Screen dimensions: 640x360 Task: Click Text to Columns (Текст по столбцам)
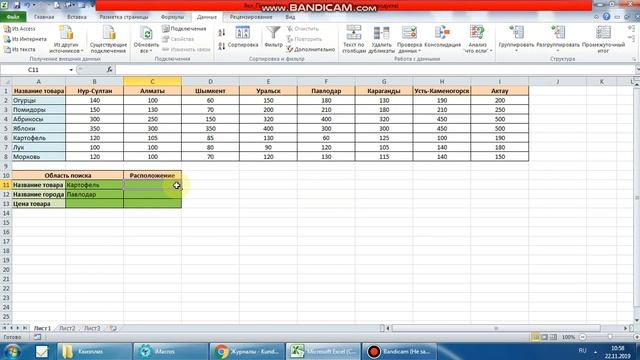coord(353,39)
